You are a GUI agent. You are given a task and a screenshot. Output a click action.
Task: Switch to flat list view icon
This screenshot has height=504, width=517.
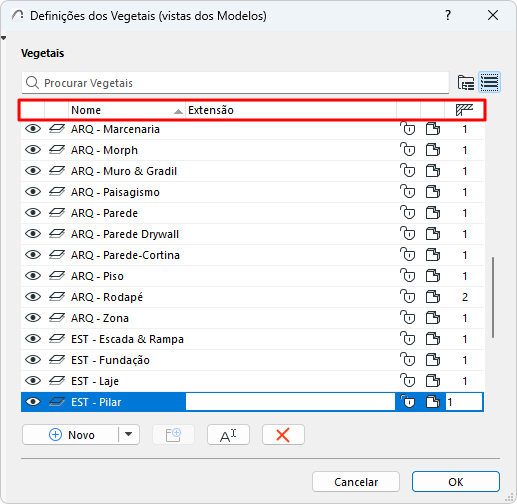[x=489, y=82]
